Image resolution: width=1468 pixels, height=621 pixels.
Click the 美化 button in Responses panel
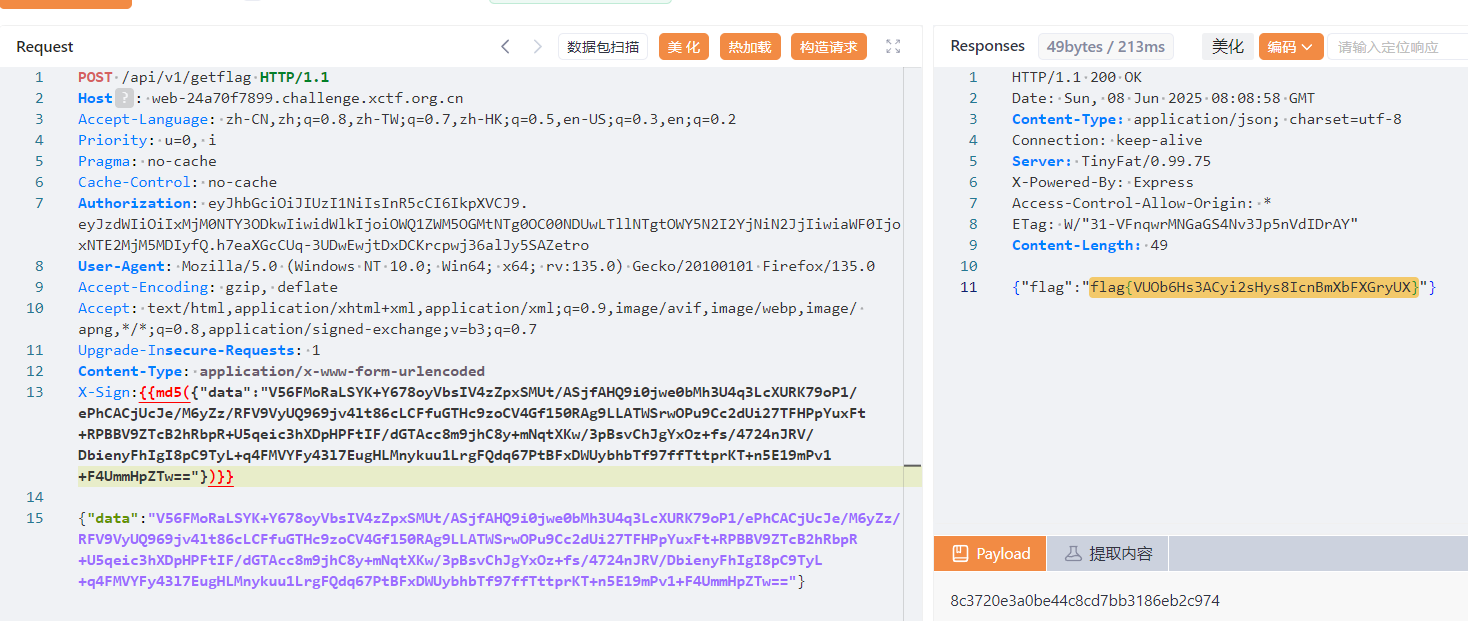[1227, 46]
